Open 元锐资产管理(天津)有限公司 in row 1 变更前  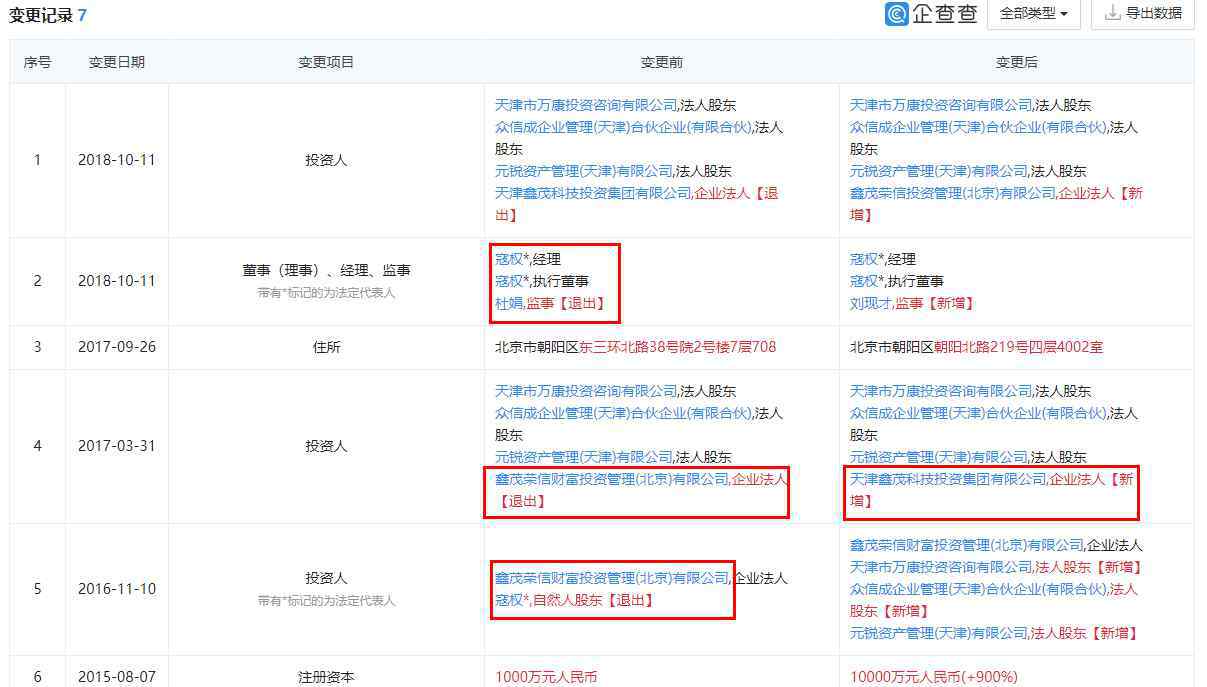click(x=583, y=171)
